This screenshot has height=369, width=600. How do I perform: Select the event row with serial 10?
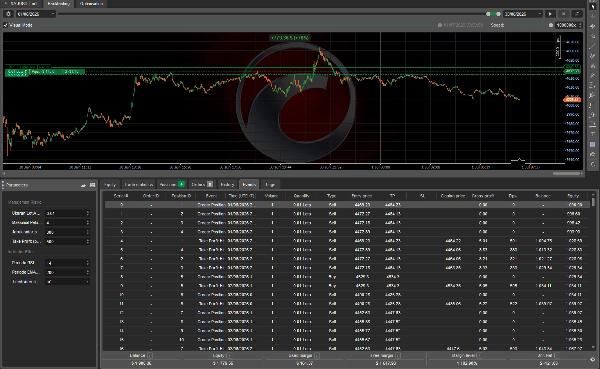[347, 295]
